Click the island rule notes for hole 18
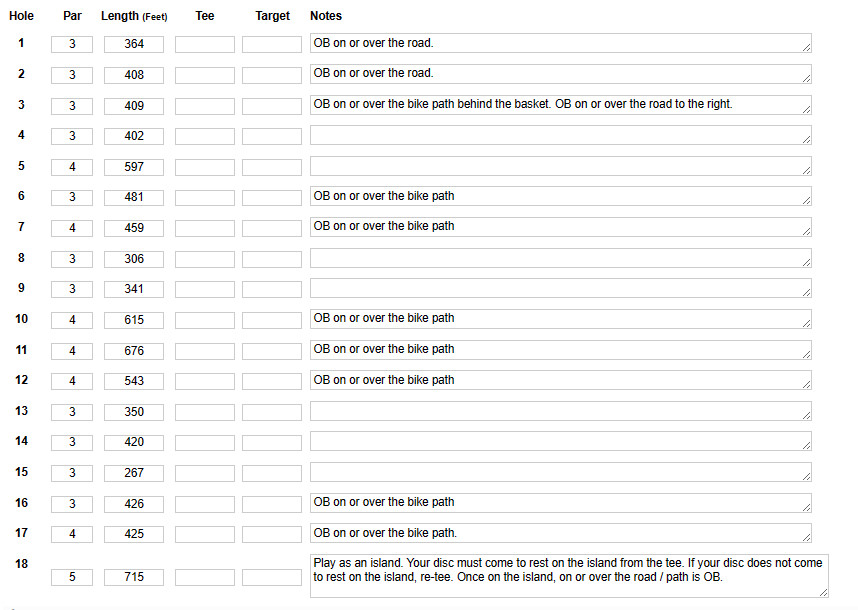This screenshot has height=610, width=858. (569, 576)
